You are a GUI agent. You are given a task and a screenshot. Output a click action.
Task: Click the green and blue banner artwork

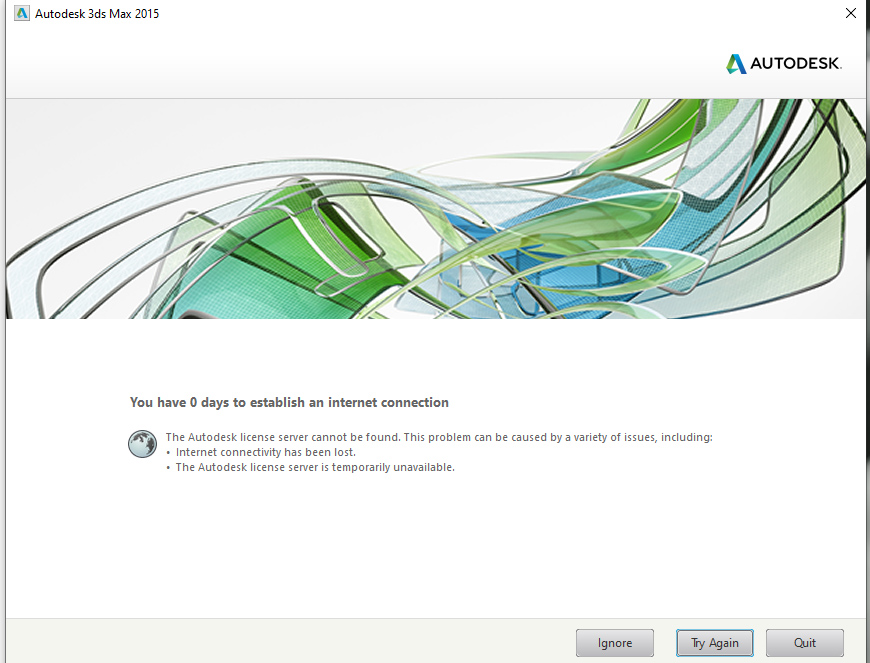[436, 209]
